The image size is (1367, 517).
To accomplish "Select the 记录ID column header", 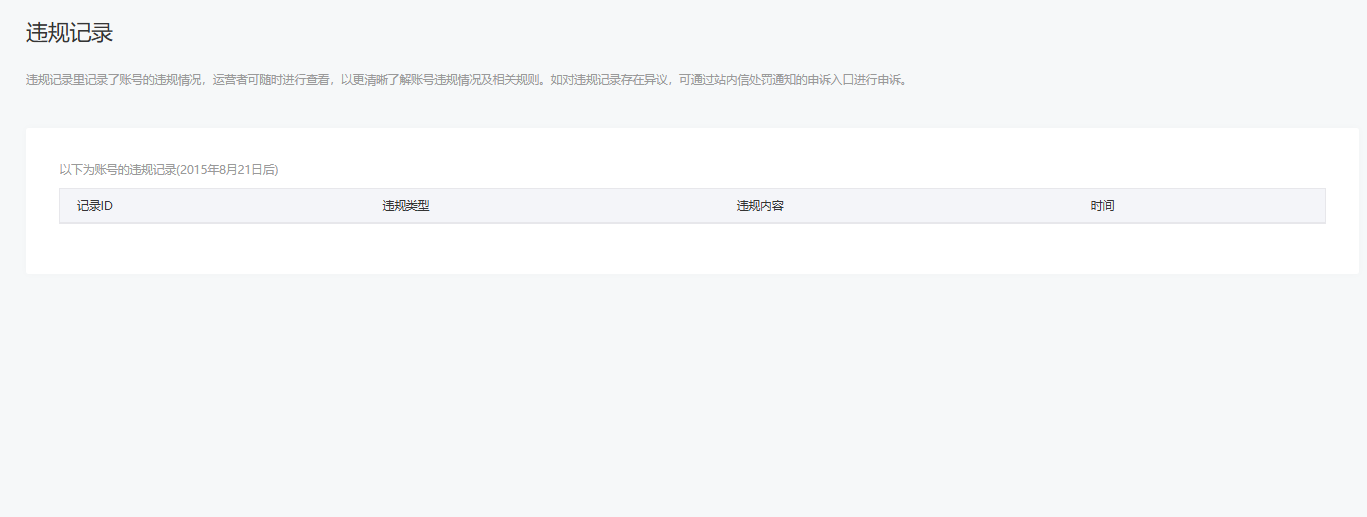I will coord(95,206).
